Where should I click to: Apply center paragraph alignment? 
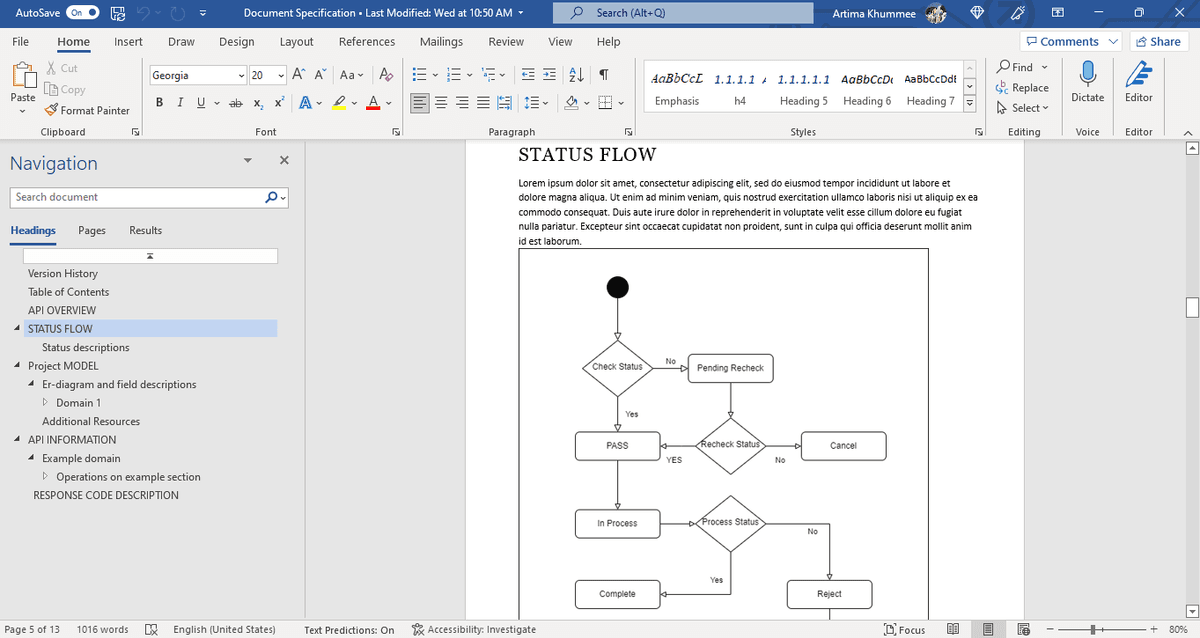pyautogui.click(x=441, y=103)
